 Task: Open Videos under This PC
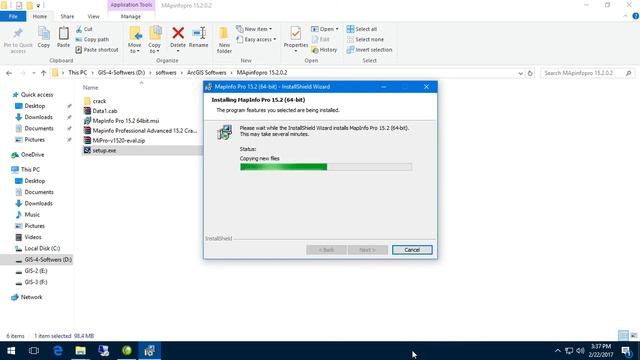(33, 237)
